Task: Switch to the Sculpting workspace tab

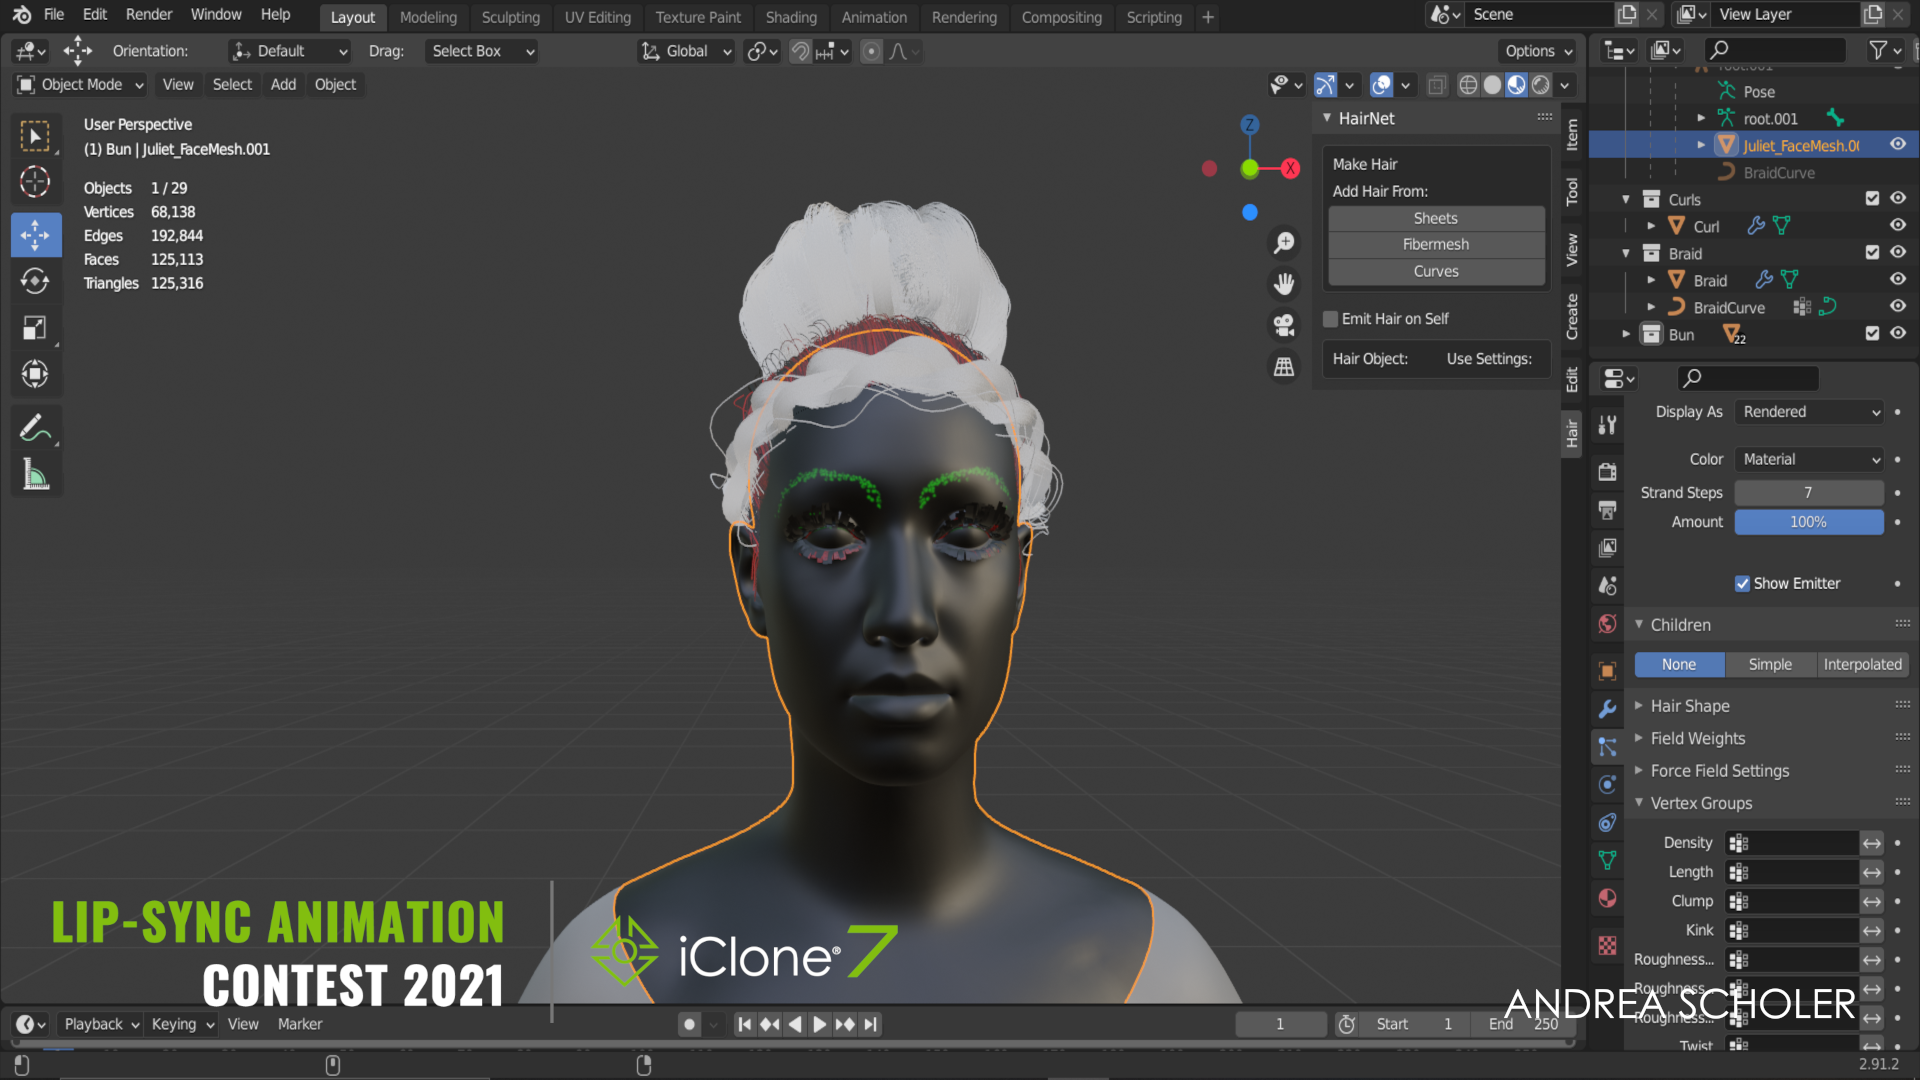Action: tap(510, 17)
